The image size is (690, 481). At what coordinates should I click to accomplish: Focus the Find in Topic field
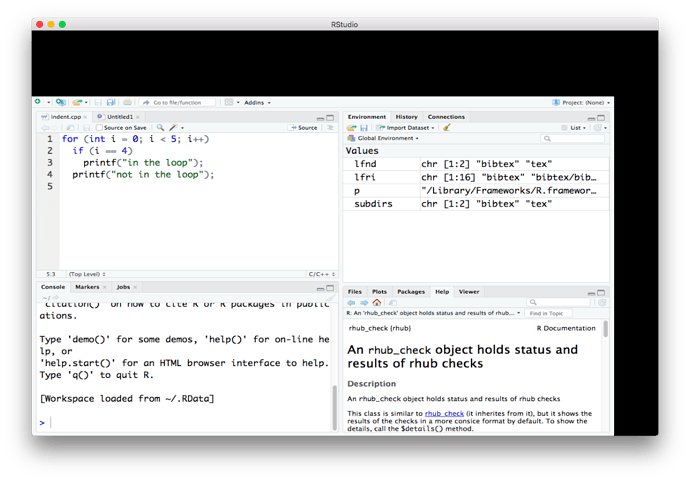click(550, 313)
